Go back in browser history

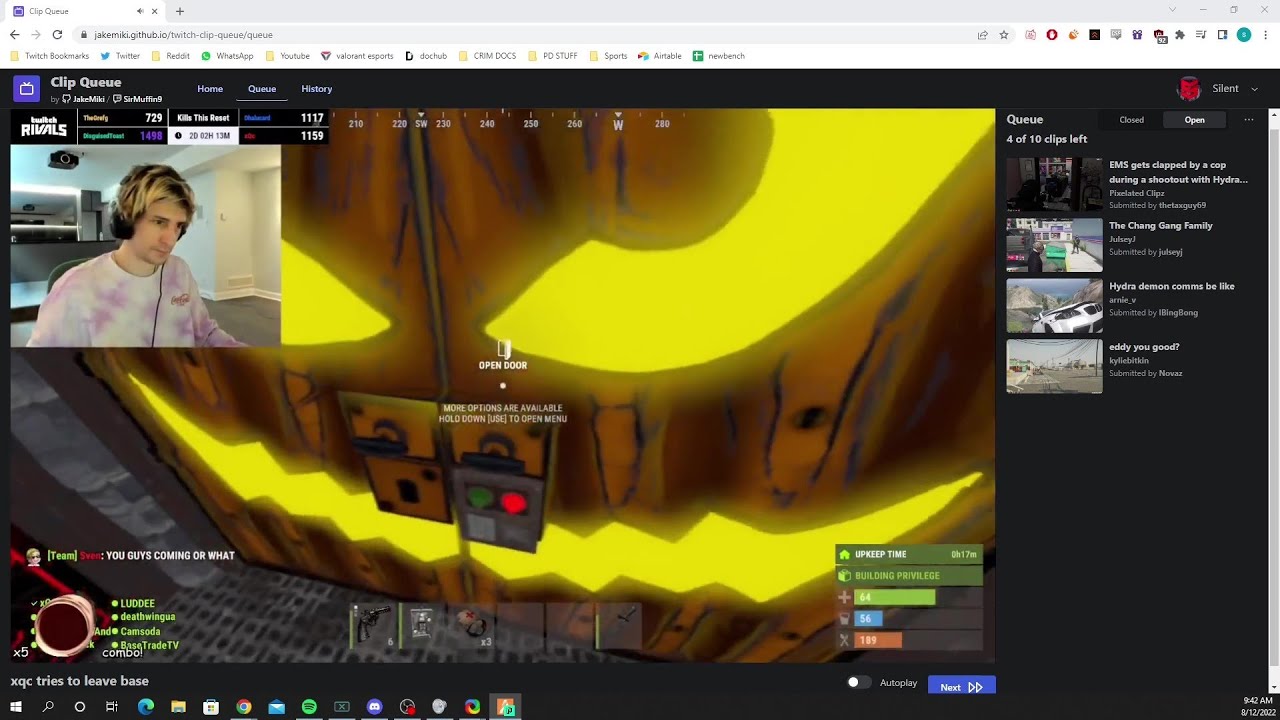[x=15, y=35]
